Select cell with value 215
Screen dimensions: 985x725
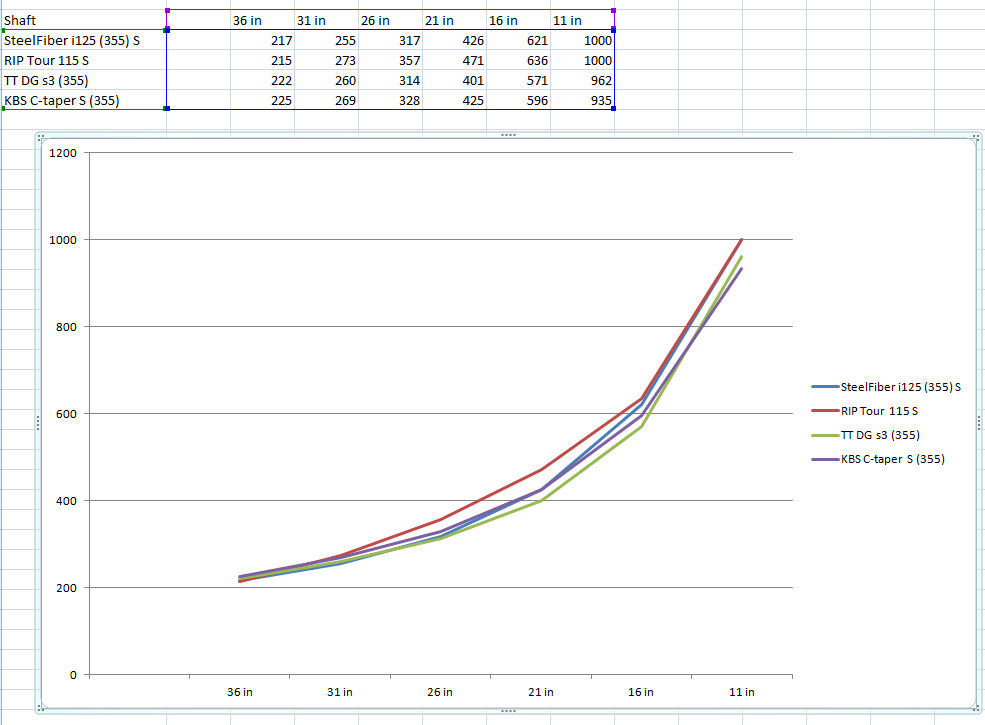coord(263,60)
